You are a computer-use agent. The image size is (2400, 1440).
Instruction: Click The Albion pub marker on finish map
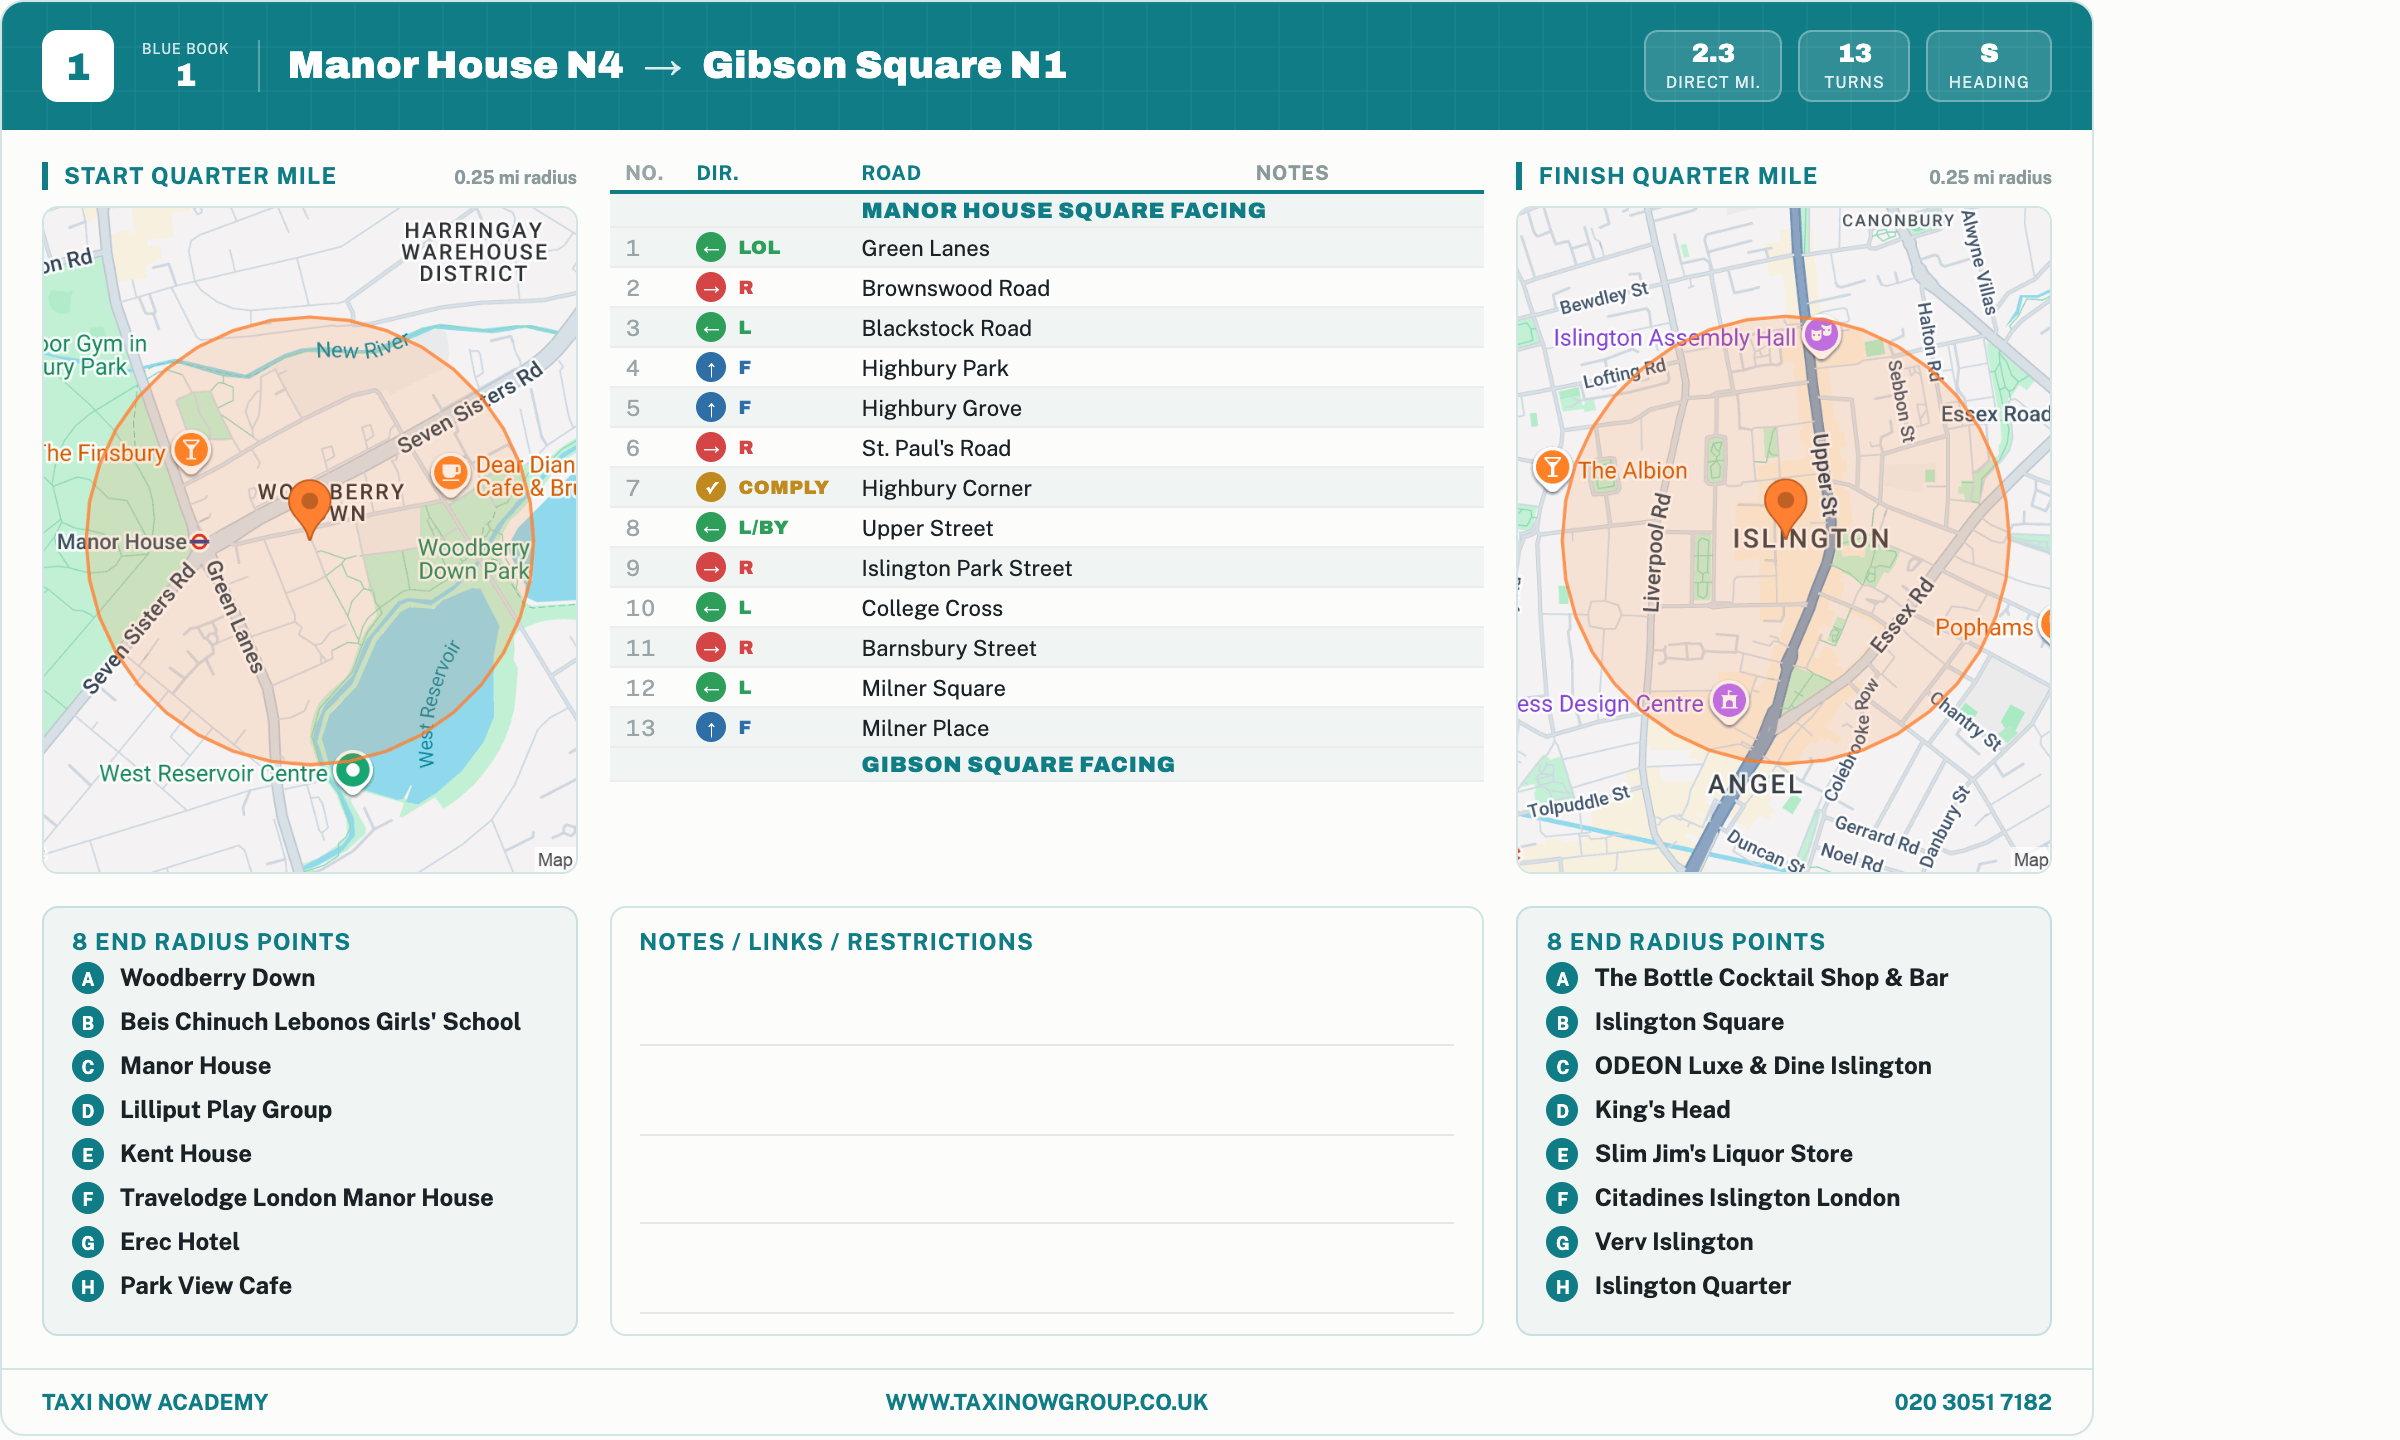1552,467
